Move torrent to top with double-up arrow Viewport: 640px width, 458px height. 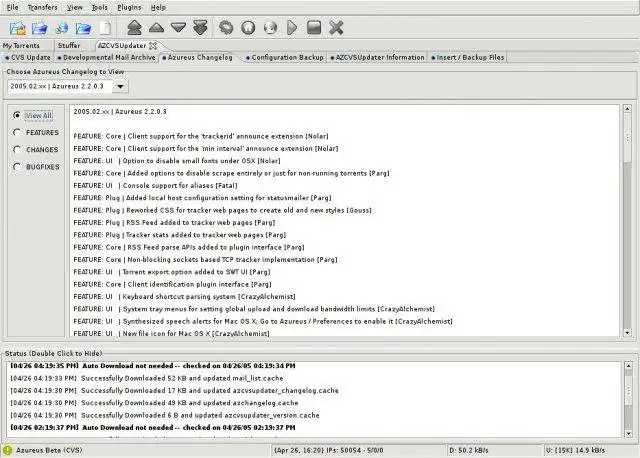[134, 28]
